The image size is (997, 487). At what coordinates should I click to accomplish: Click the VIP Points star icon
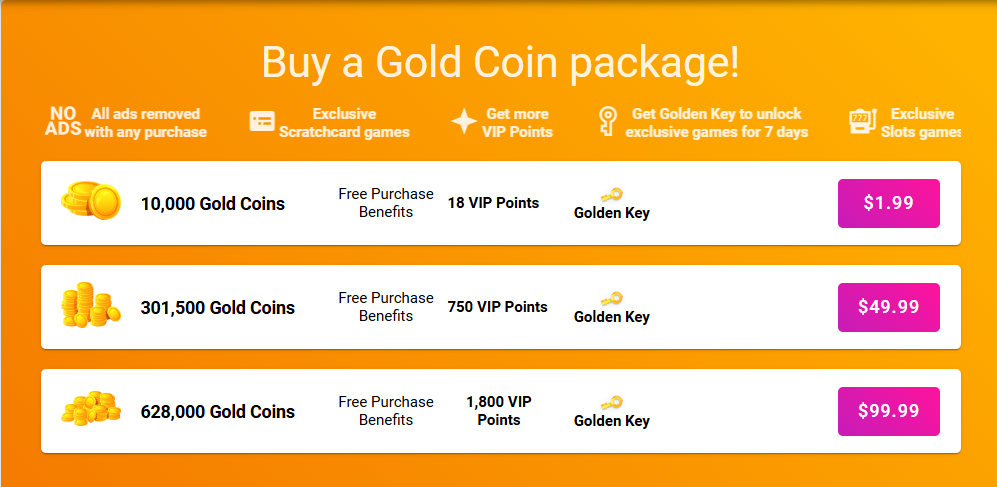463,122
